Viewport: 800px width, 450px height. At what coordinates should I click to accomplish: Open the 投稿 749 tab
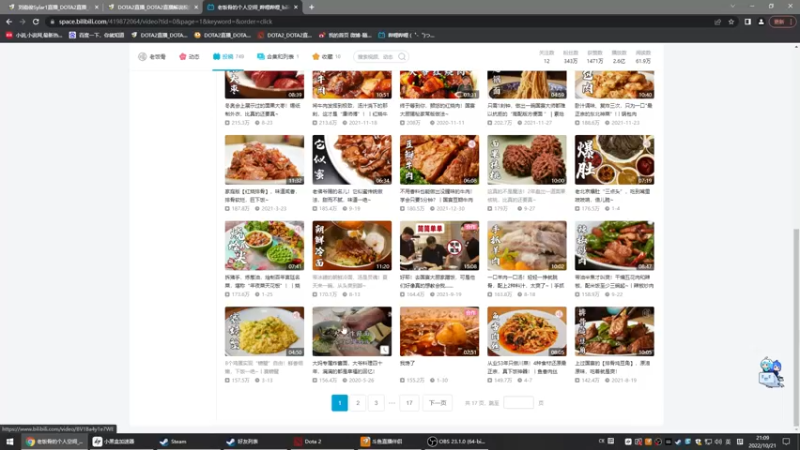[228, 57]
